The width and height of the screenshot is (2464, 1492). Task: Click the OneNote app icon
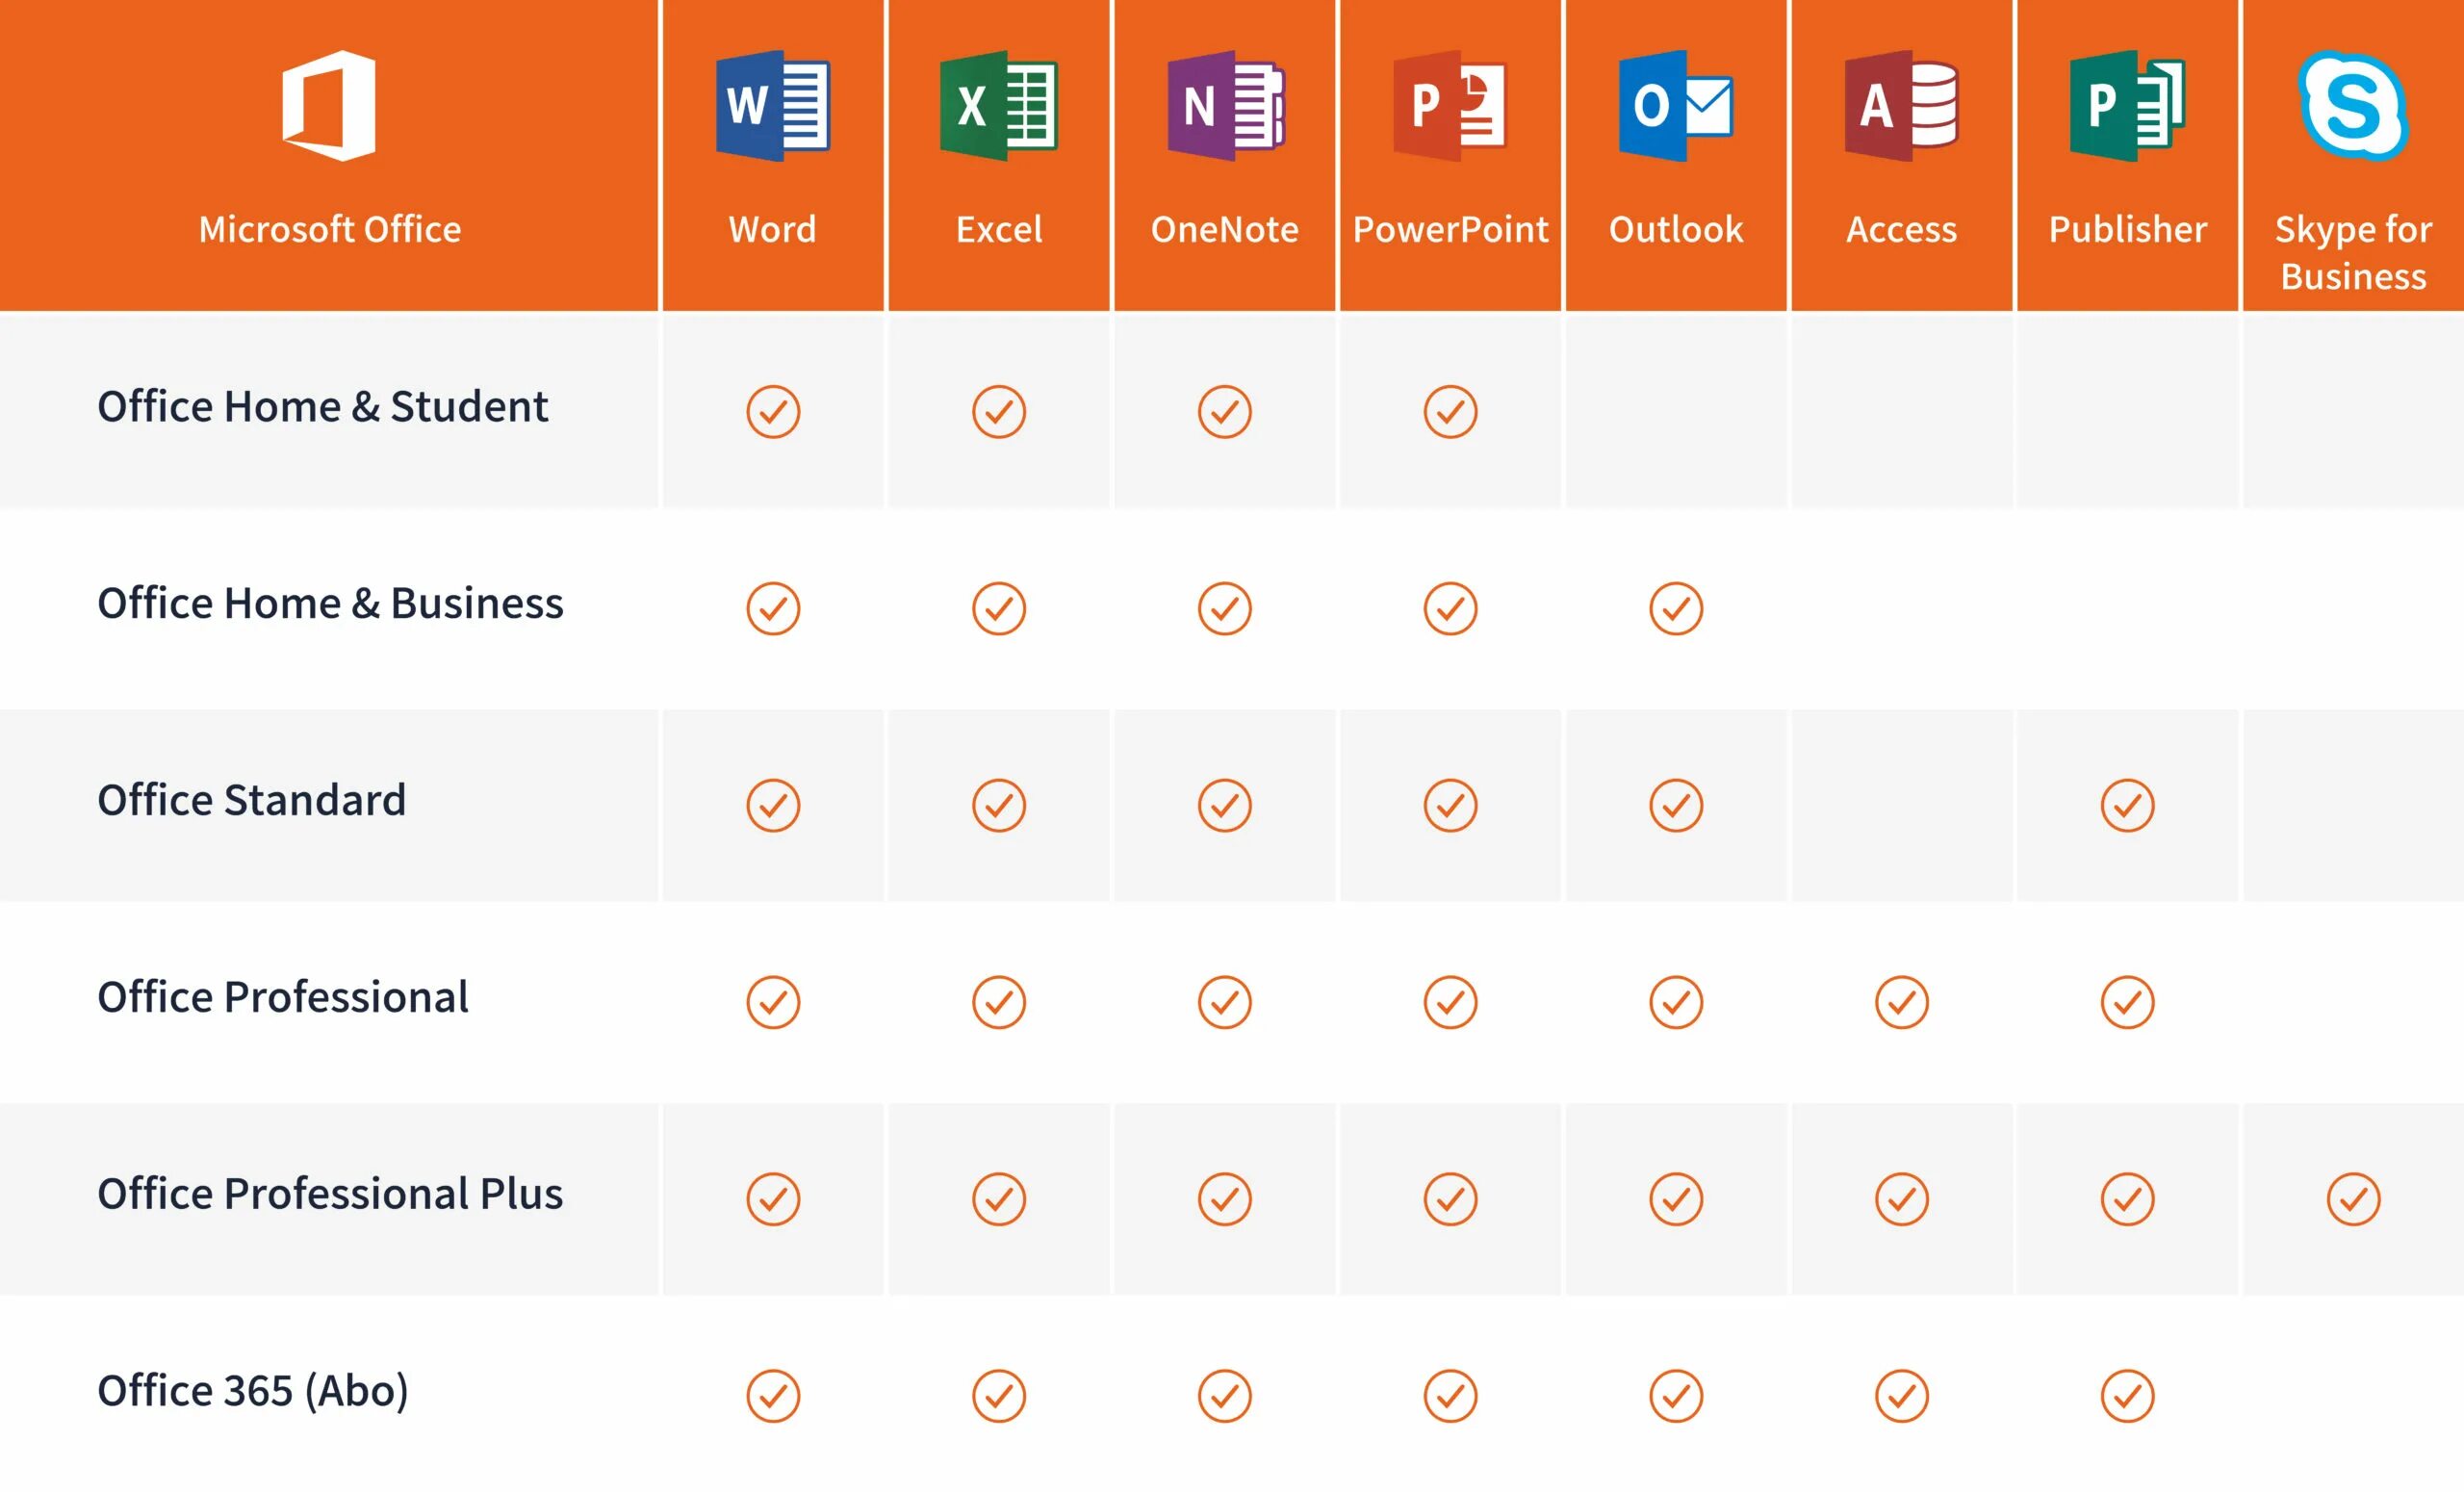[1225, 106]
